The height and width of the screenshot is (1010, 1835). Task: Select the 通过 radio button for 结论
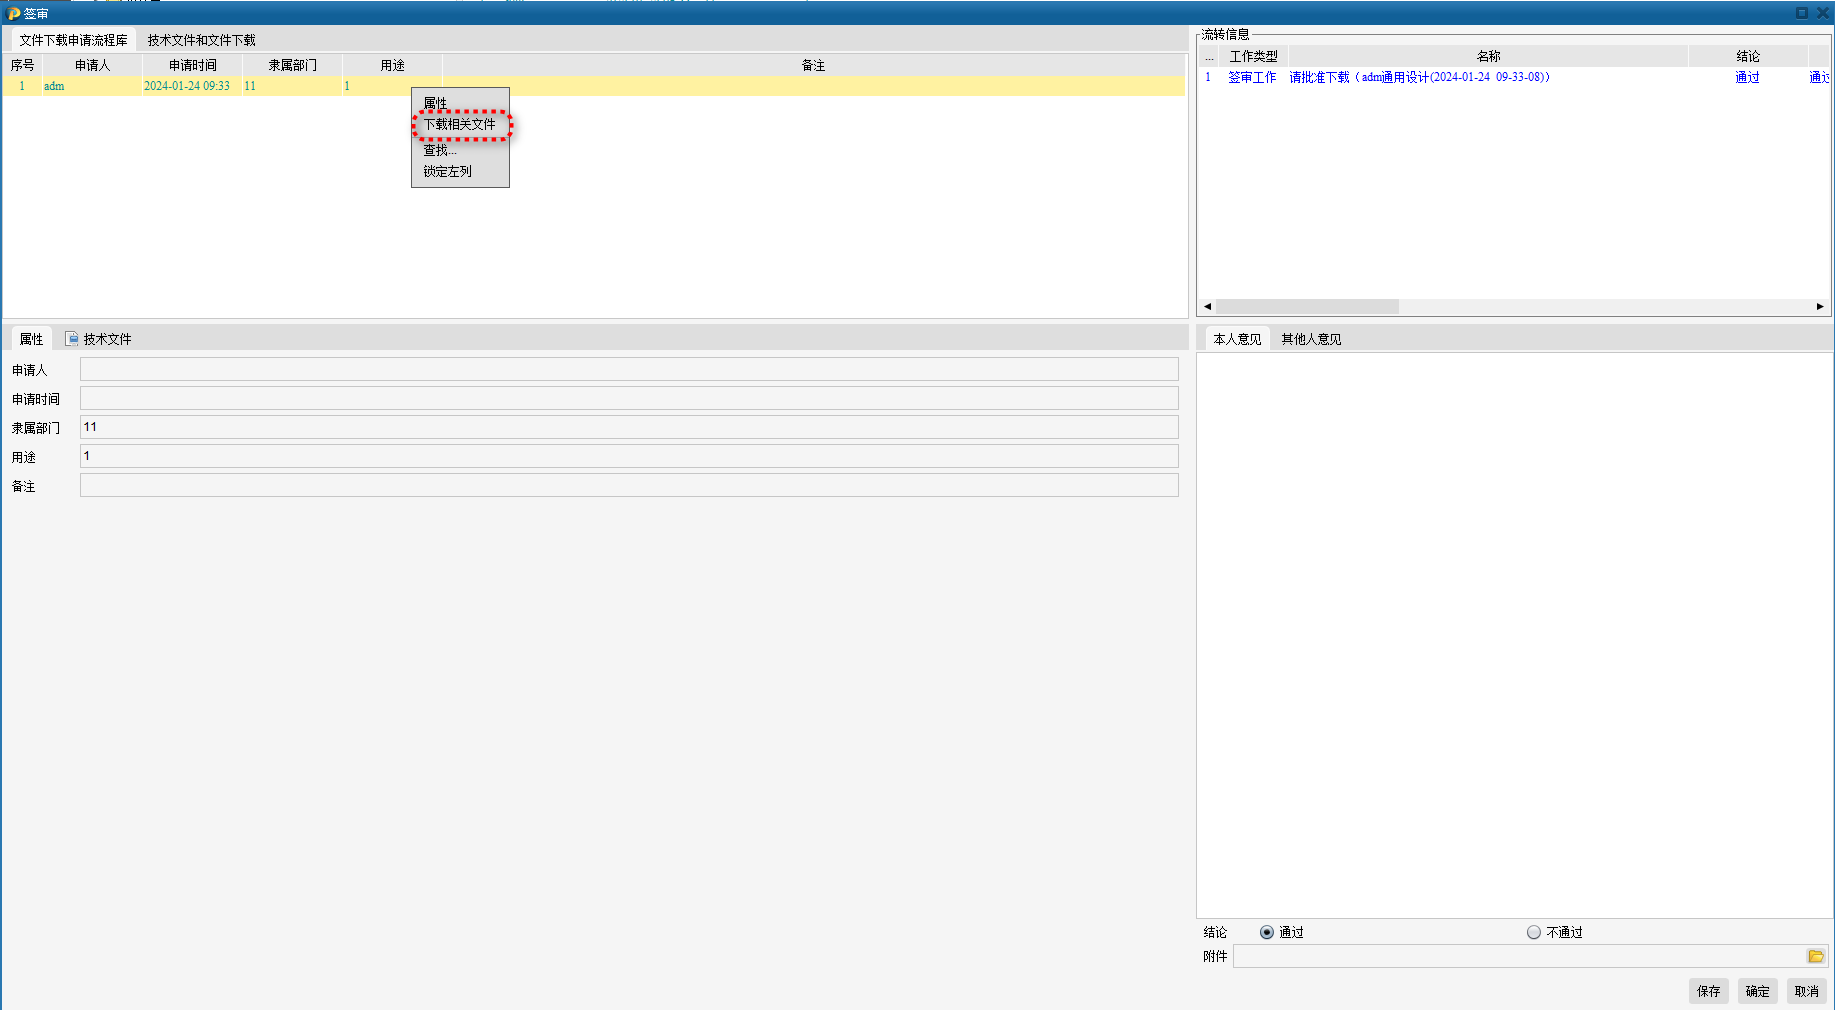[x=1267, y=932]
